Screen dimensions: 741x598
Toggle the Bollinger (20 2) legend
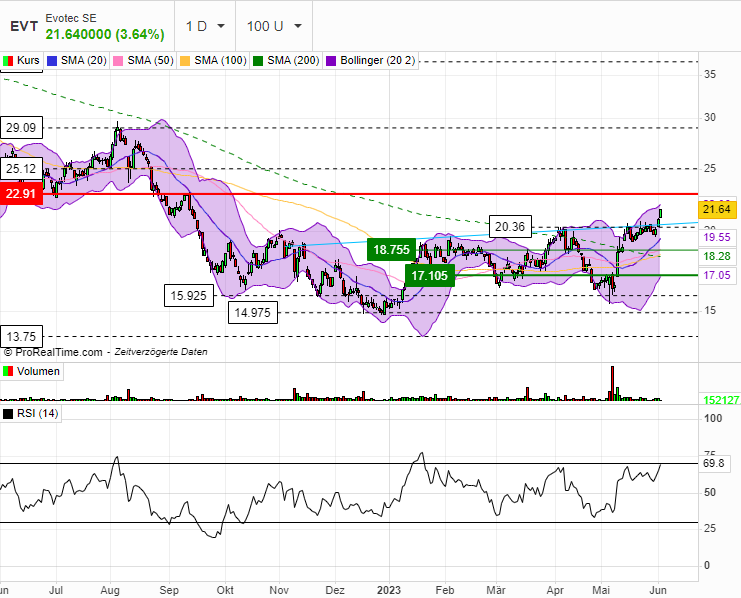pyautogui.click(x=371, y=61)
